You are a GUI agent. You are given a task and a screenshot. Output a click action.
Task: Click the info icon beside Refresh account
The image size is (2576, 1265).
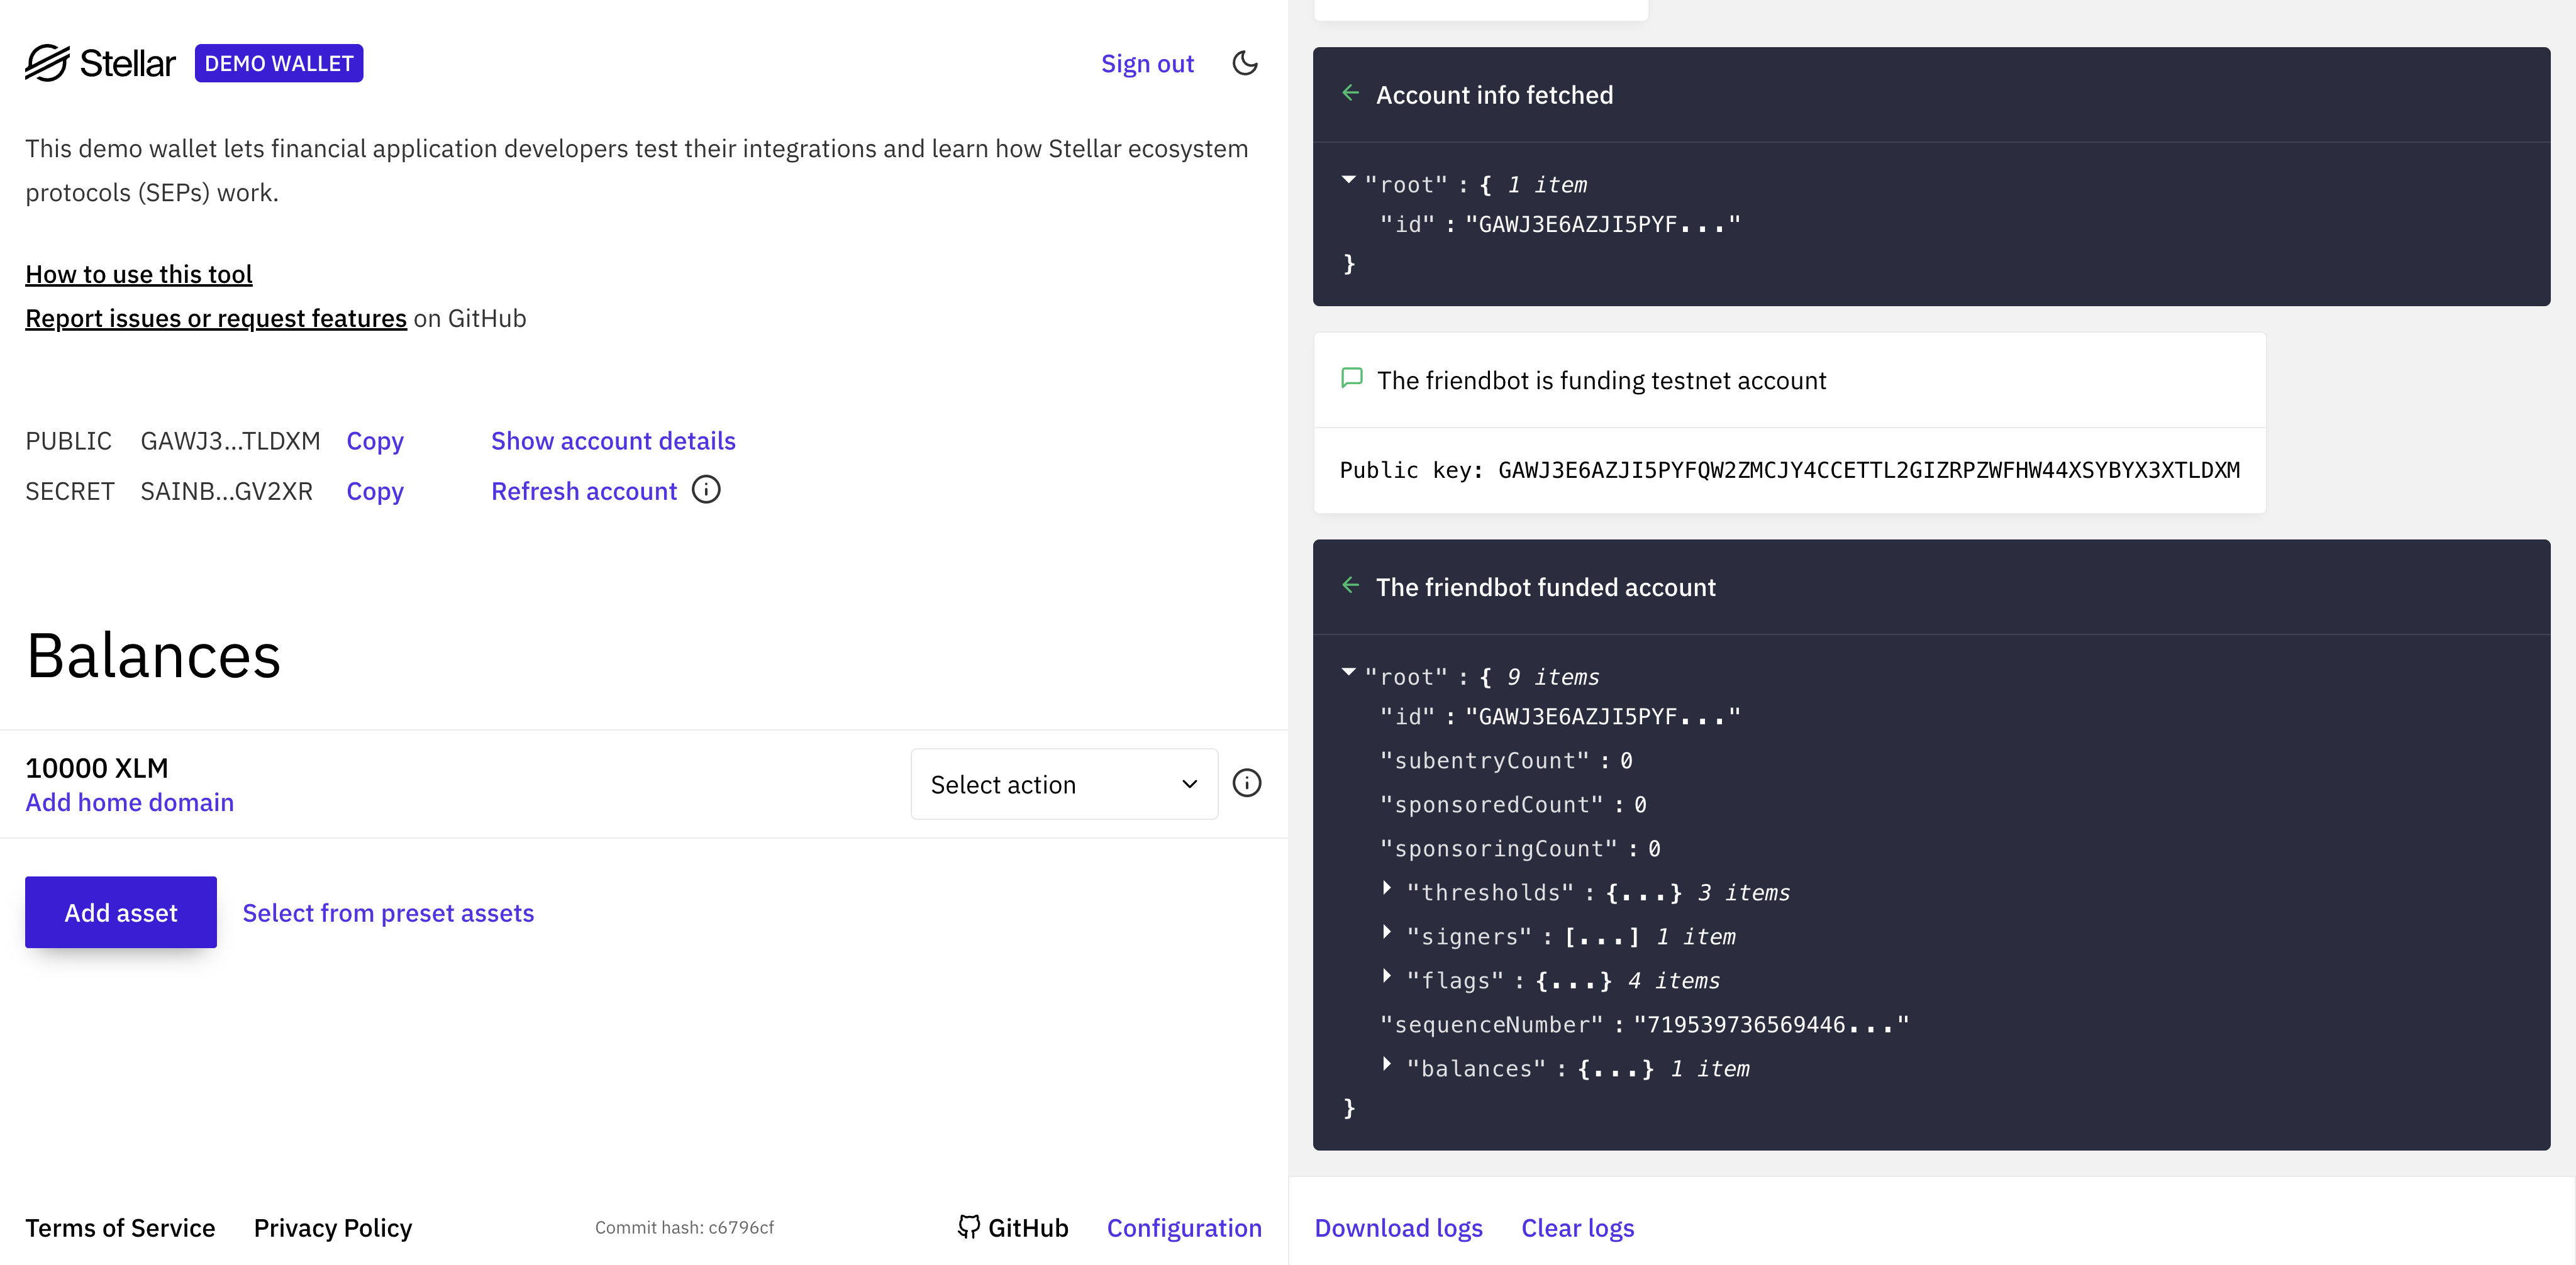[707, 490]
